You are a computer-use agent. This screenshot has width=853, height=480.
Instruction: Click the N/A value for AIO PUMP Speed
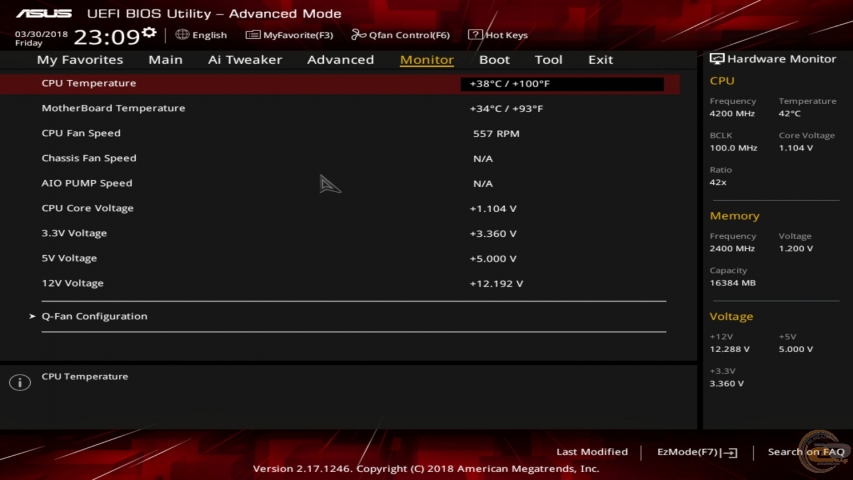[x=483, y=184]
